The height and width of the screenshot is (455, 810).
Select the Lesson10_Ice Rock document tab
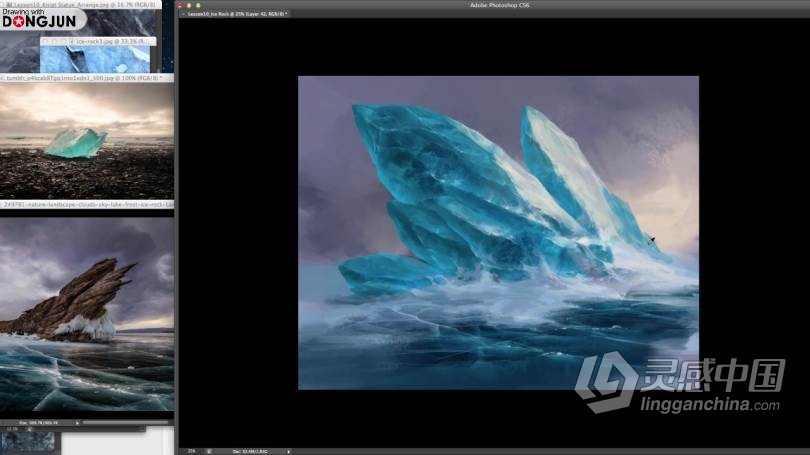(236, 14)
